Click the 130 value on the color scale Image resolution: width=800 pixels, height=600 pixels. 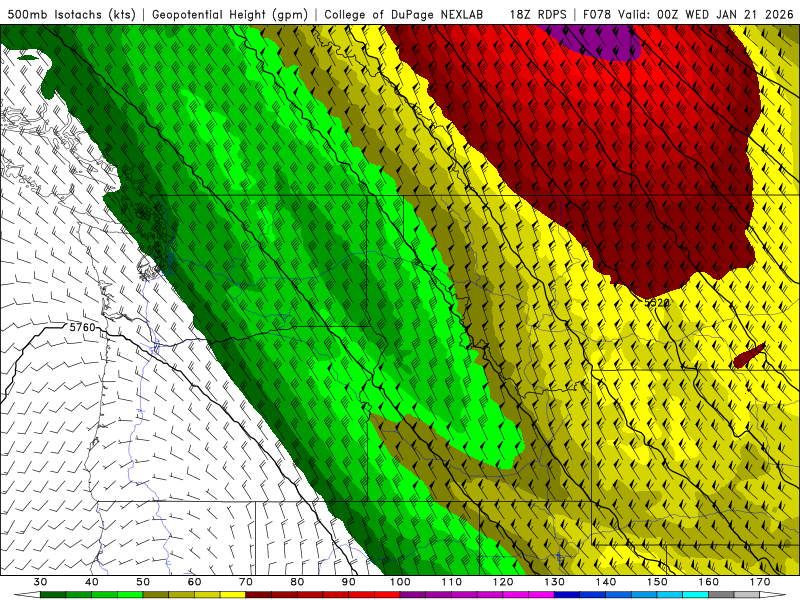pos(554,582)
